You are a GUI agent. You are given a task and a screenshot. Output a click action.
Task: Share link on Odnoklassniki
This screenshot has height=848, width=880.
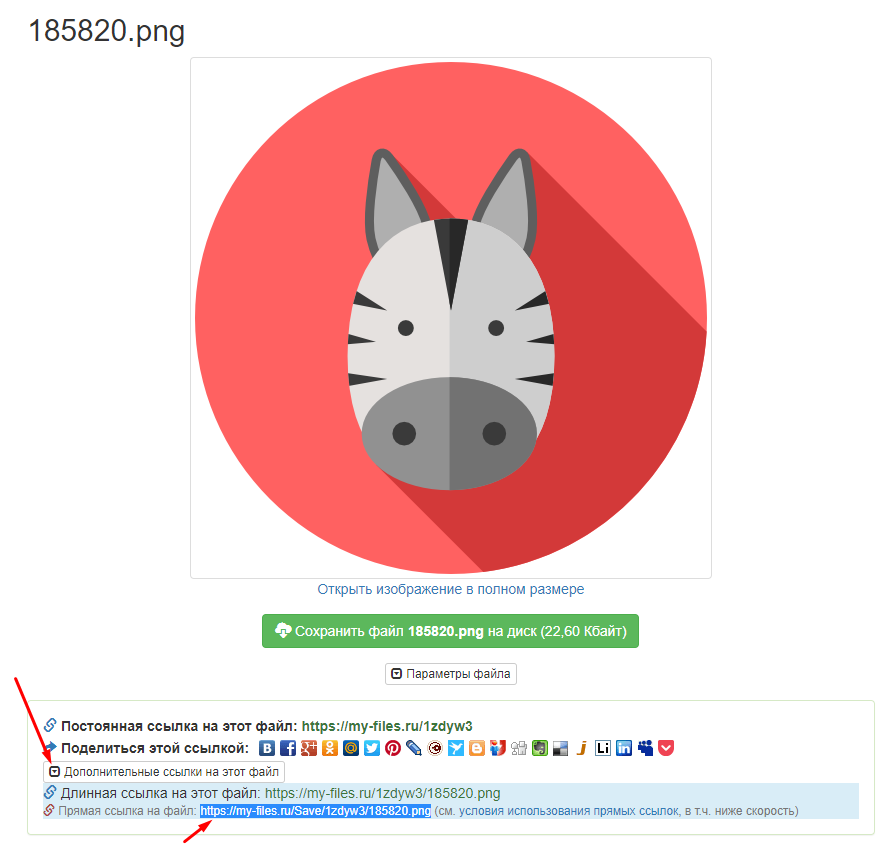point(330,748)
